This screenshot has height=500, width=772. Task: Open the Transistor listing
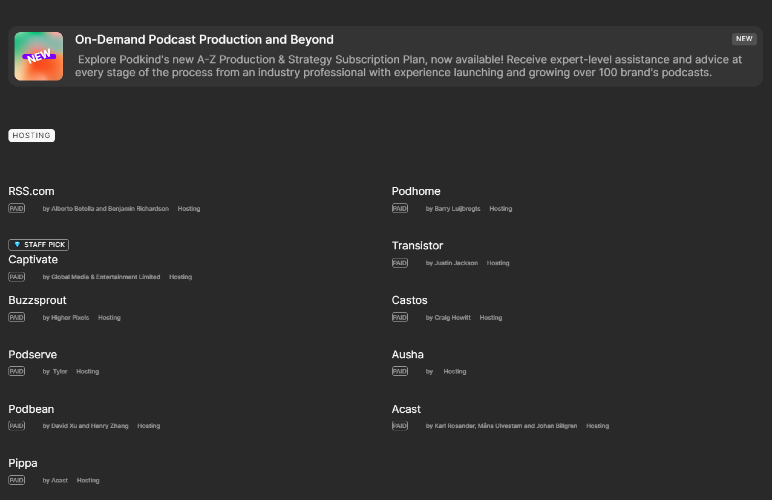[418, 245]
